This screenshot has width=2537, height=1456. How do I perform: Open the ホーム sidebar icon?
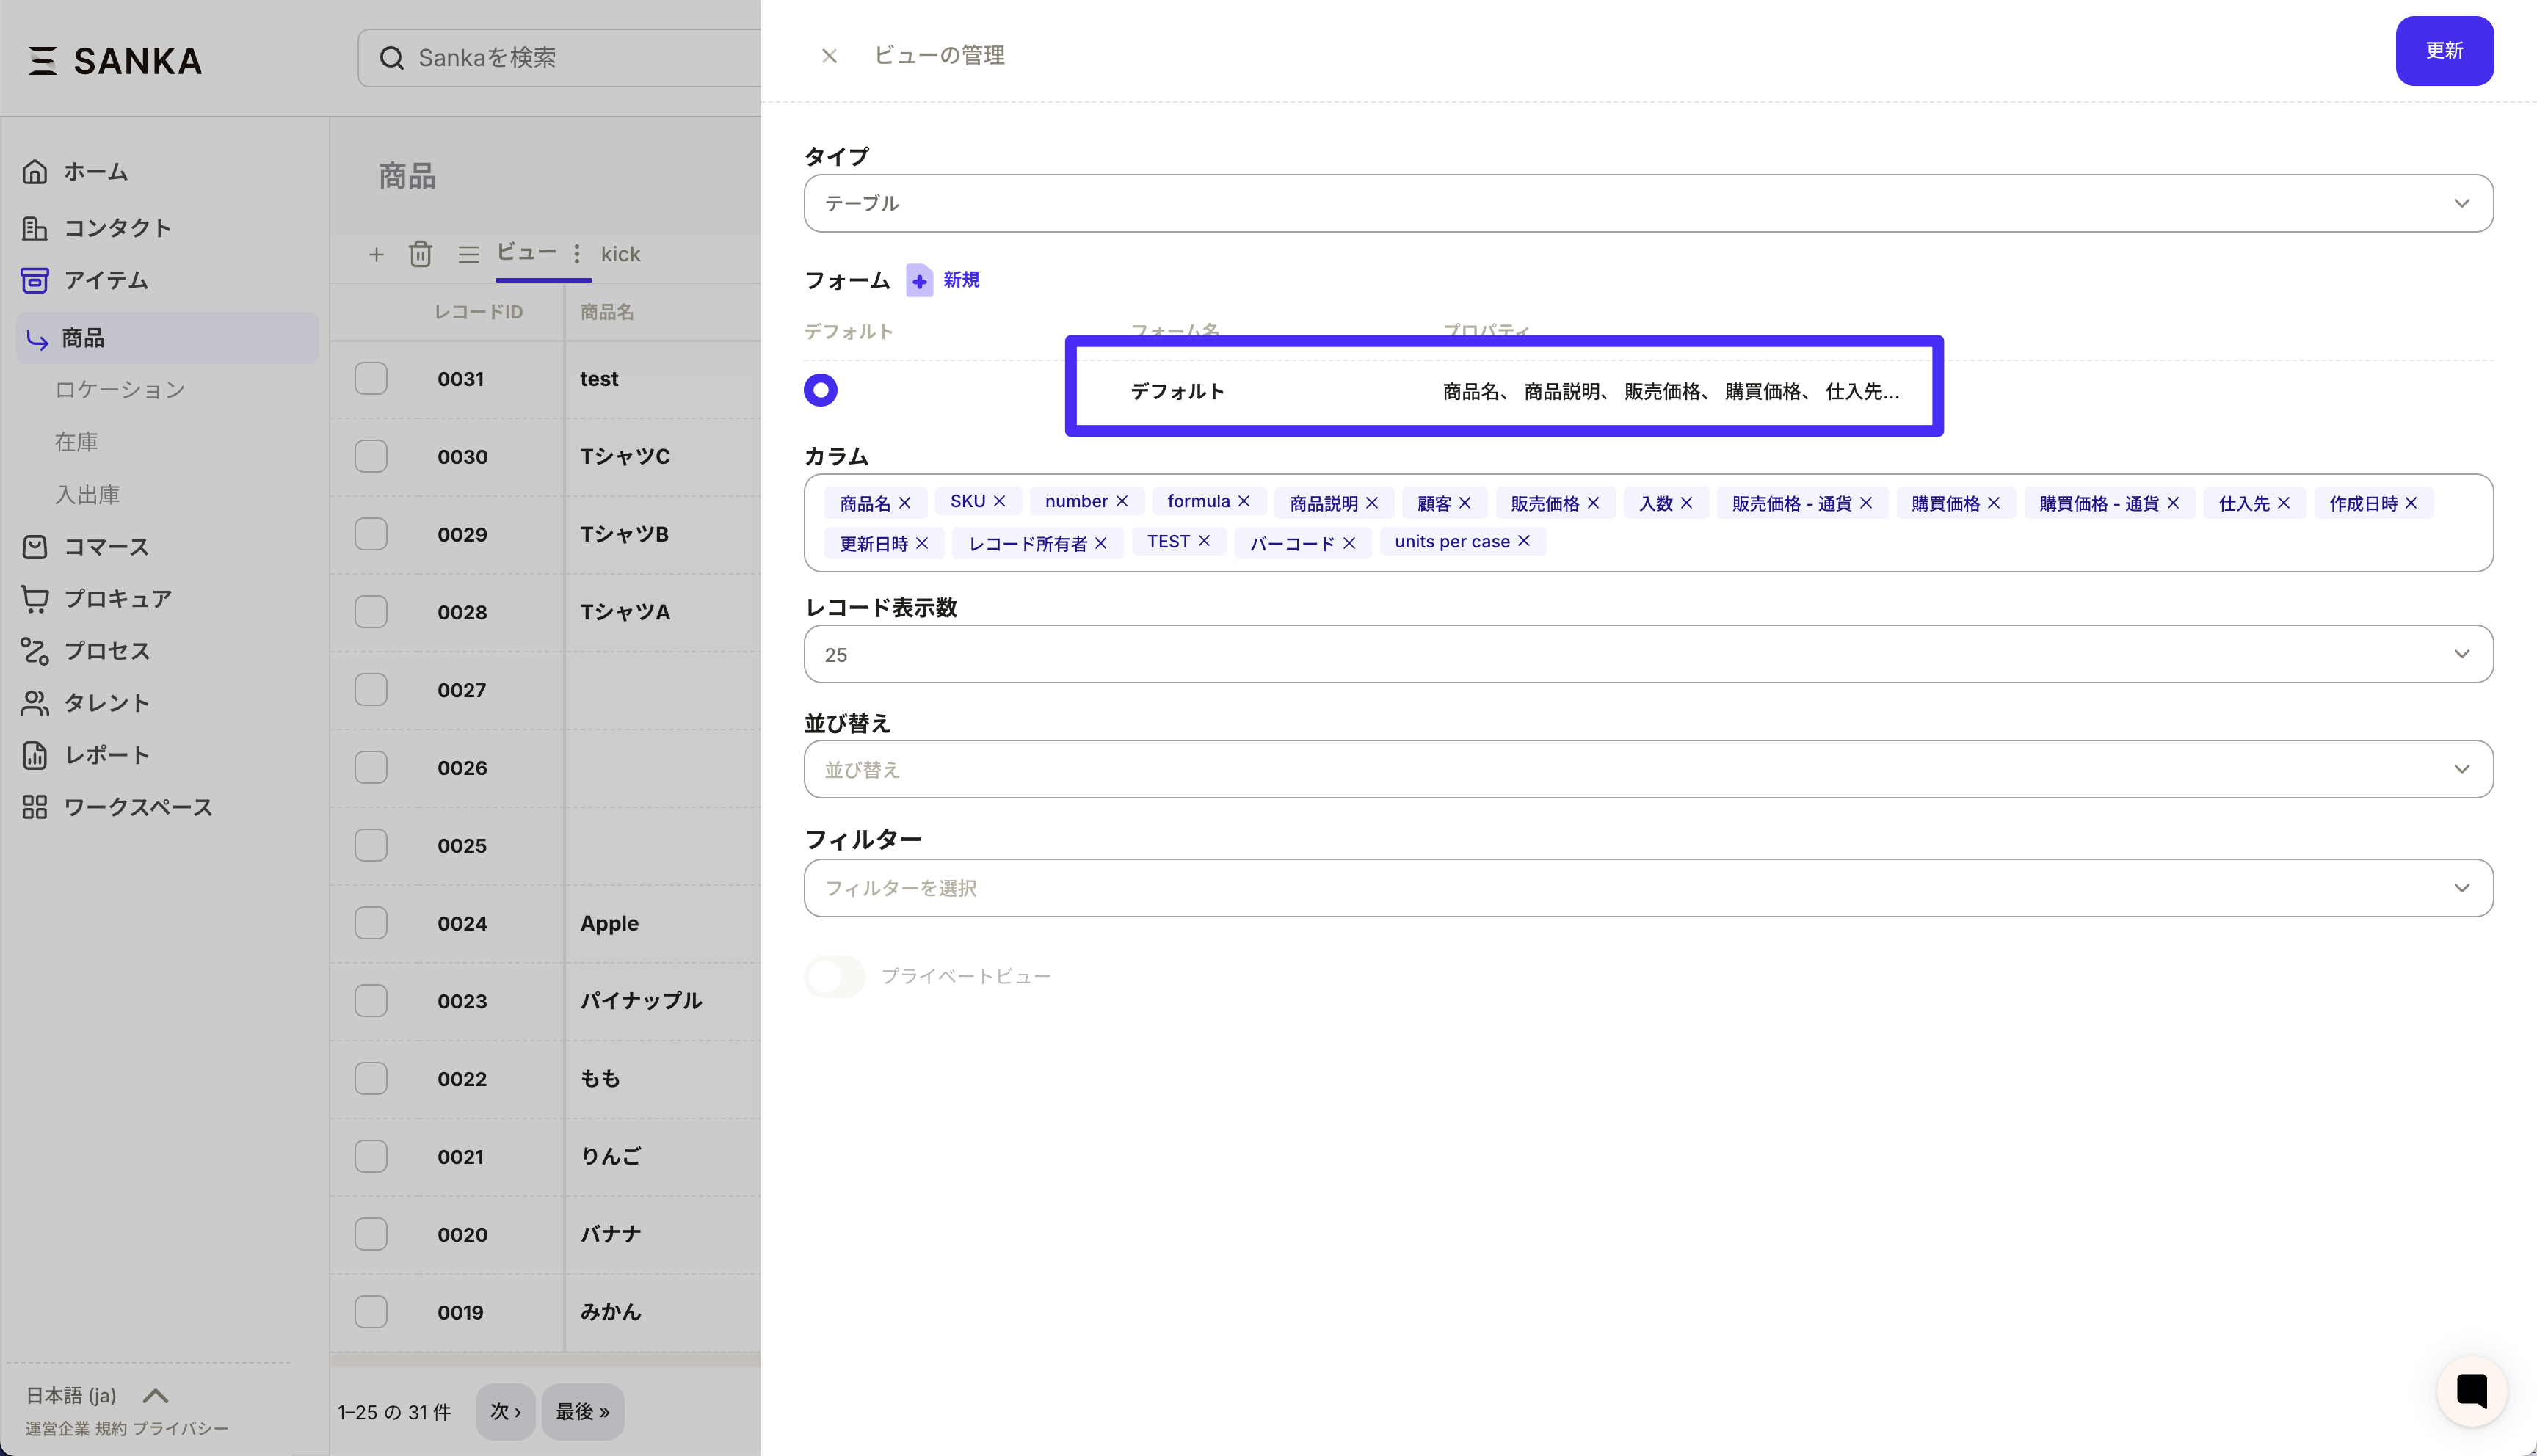[35, 171]
